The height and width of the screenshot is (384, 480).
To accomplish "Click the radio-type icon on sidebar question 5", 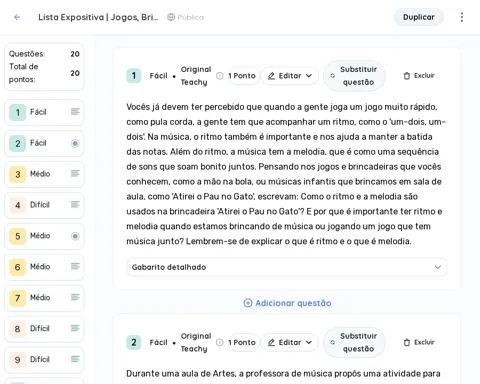I will (75, 236).
